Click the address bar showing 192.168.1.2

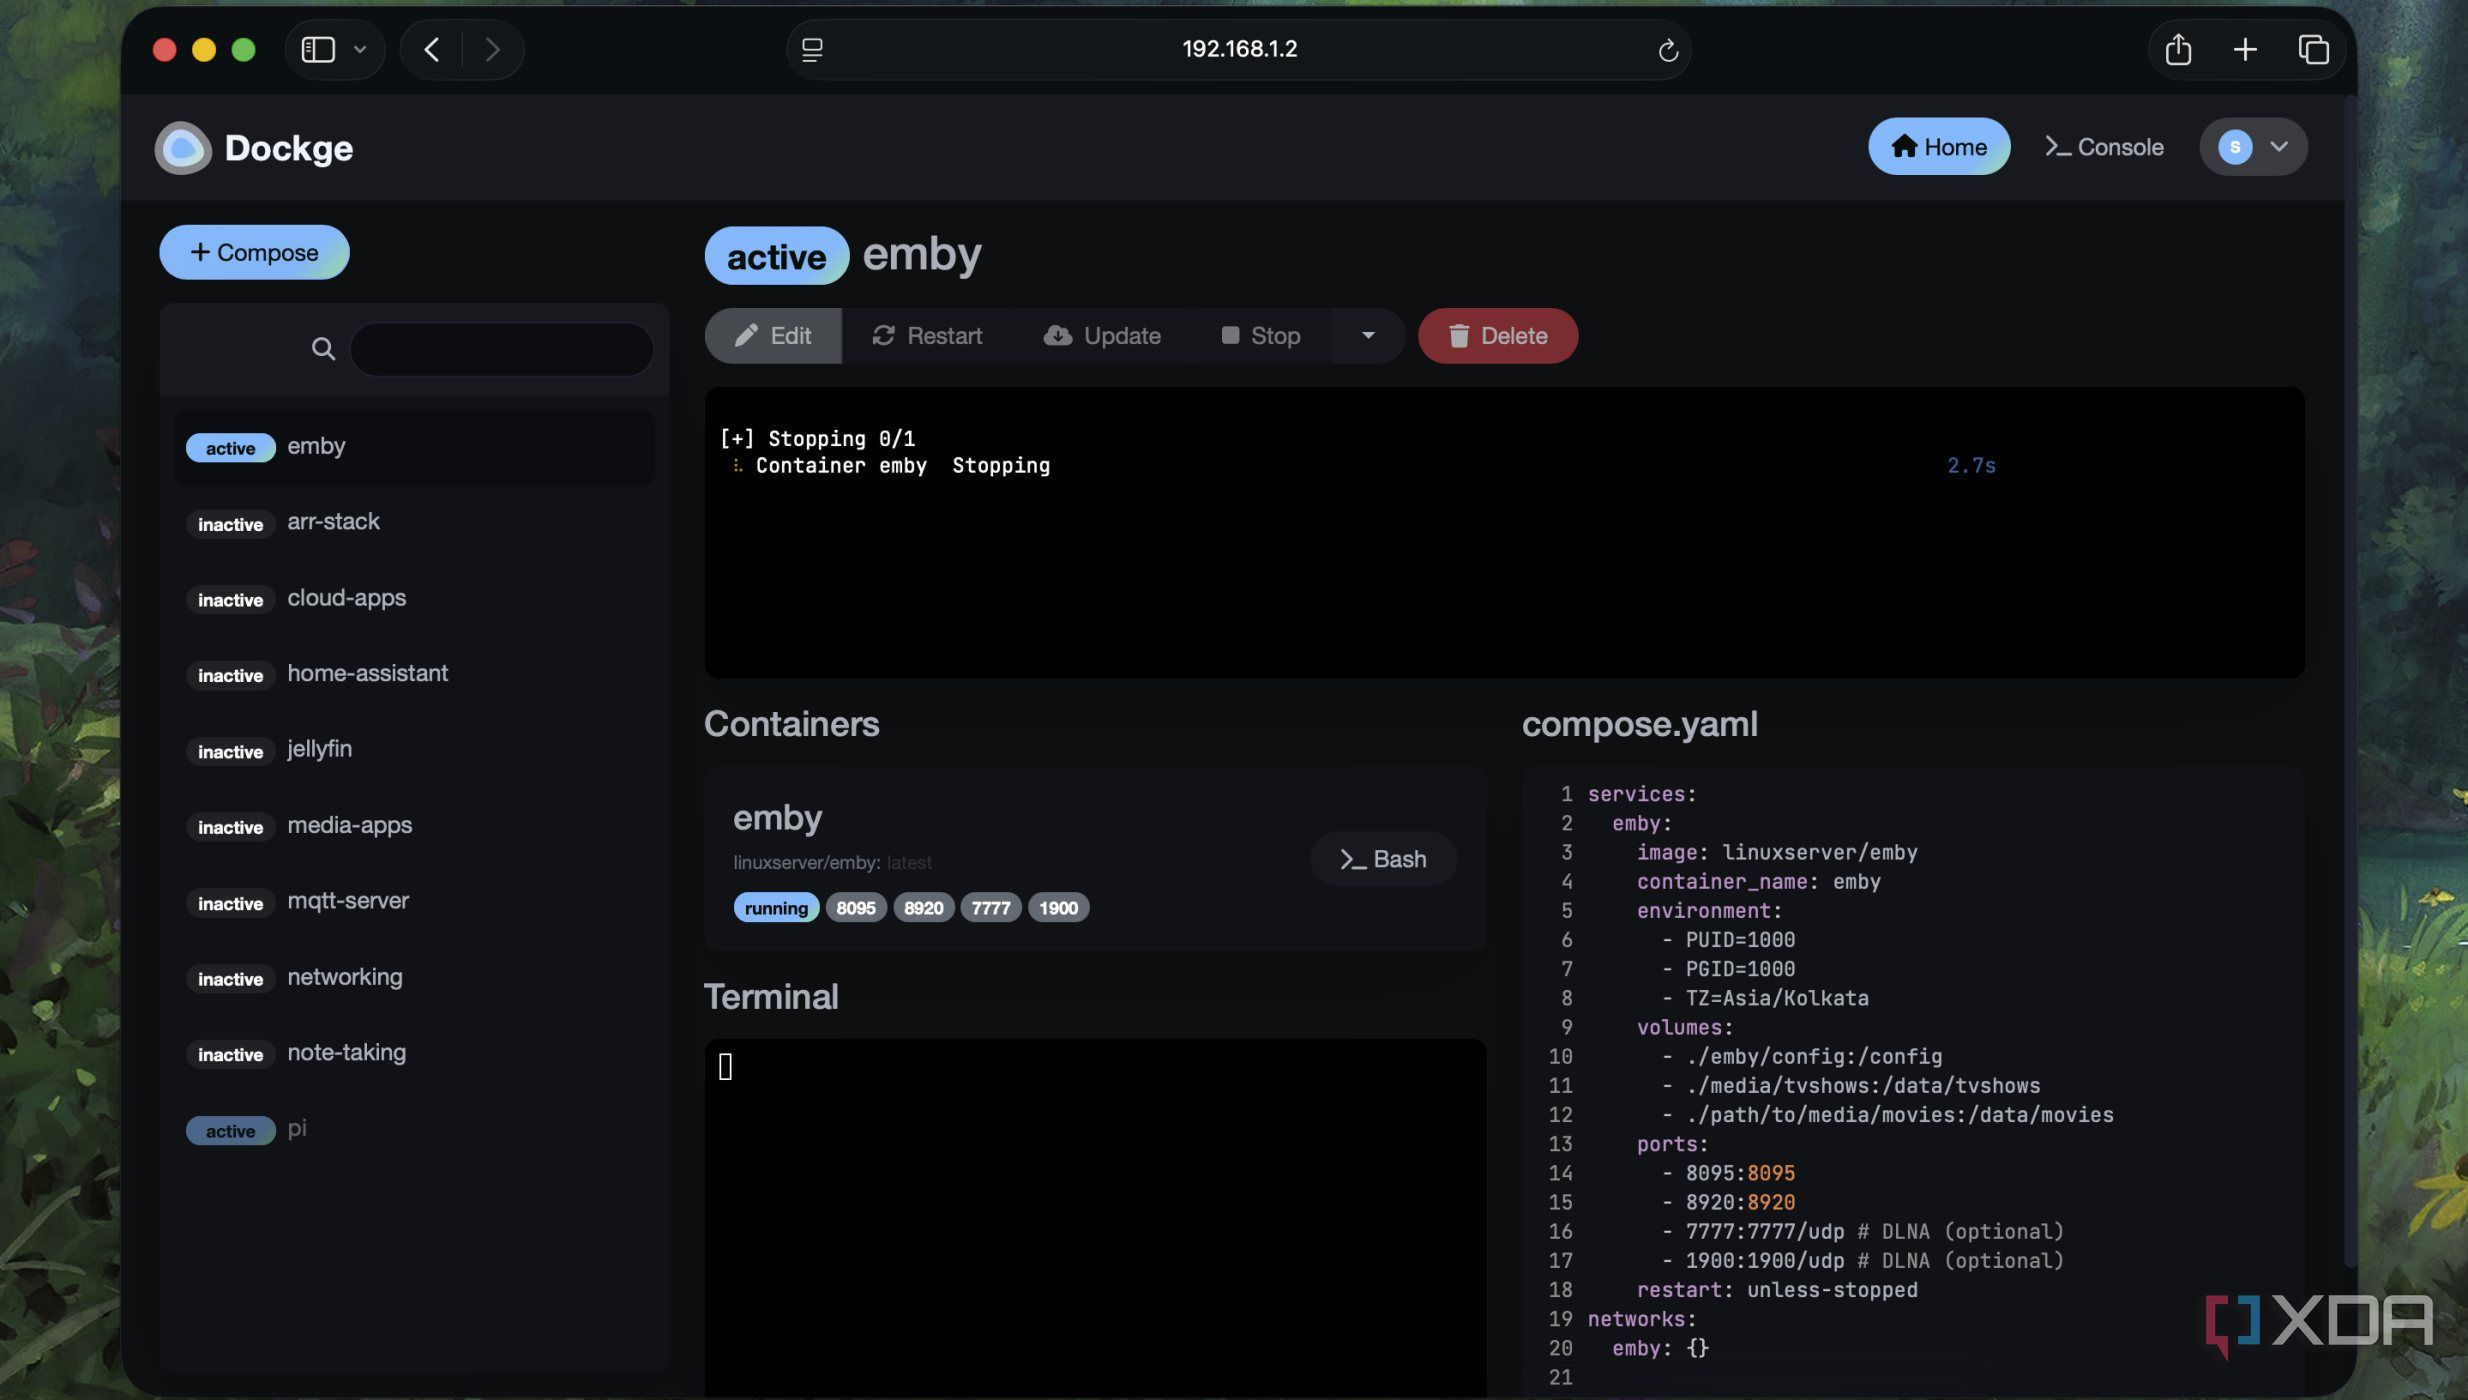click(1239, 49)
